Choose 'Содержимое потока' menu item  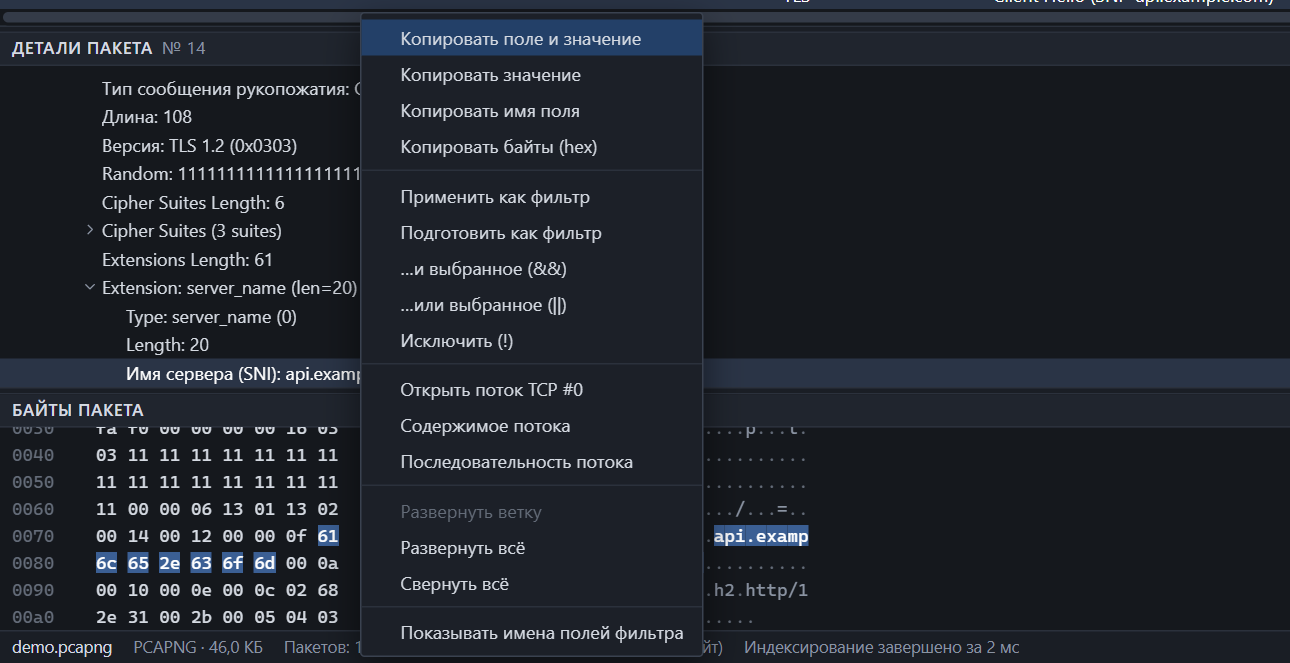click(x=531, y=426)
